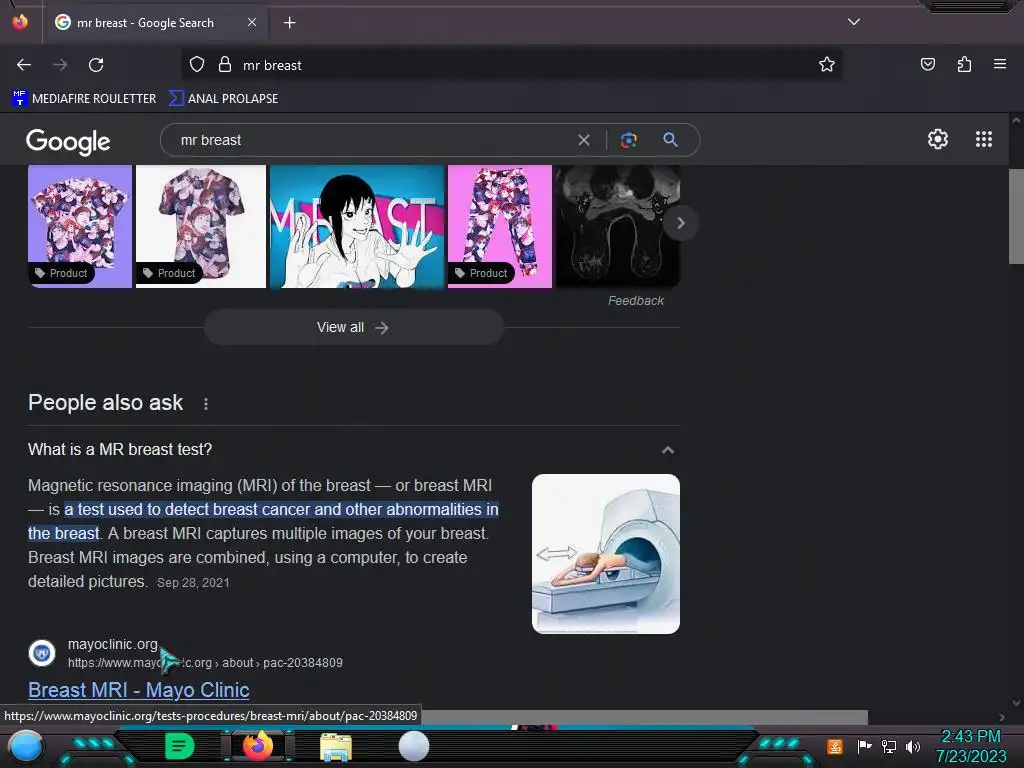Click the mayoclinic.org site icon

(42, 653)
